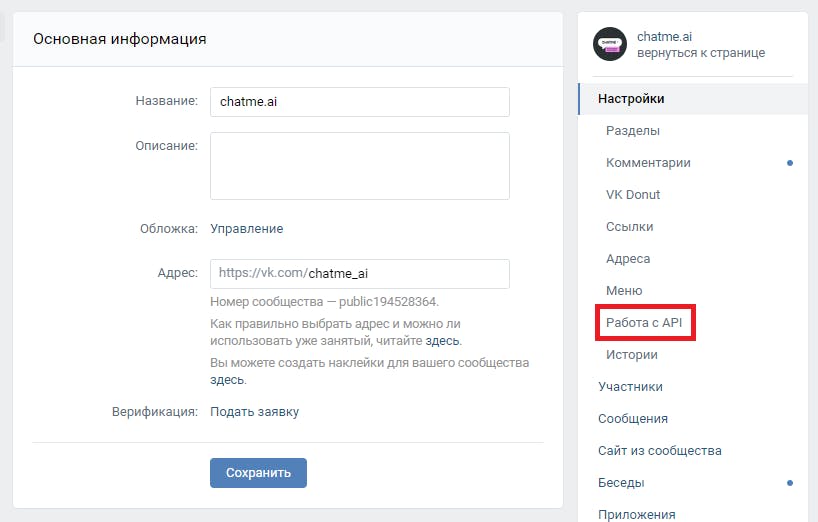818x522 pixels.
Task: Click the Обложка label
Action: click(169, 228)
